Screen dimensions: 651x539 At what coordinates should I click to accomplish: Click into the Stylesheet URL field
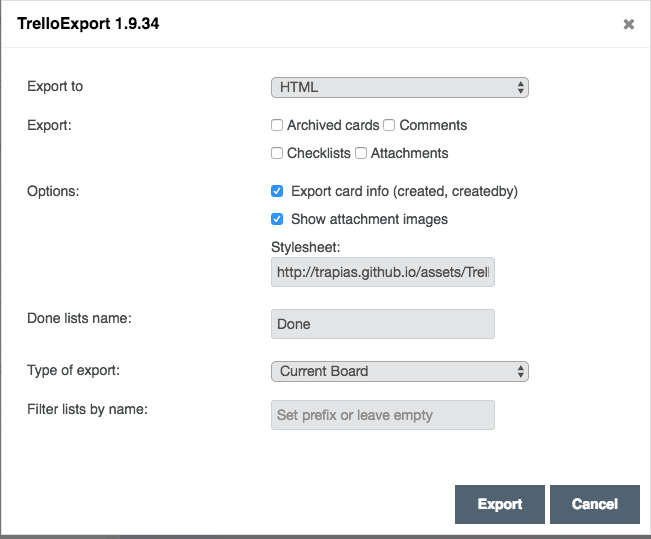tap(382, 272)
